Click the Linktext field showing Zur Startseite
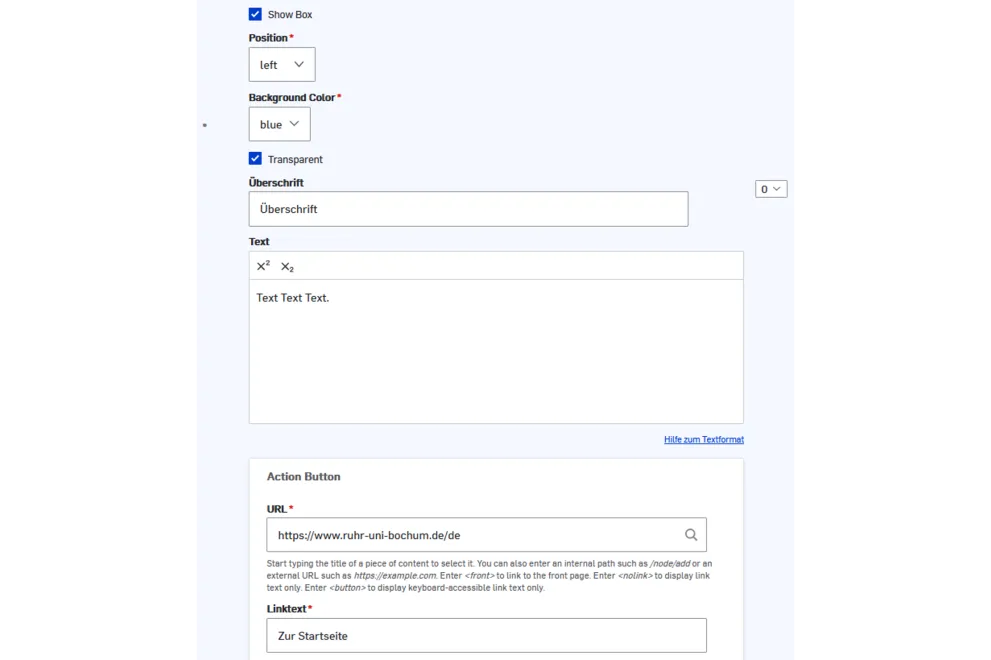The image size is (991, 660). pyautogui.click(x=486, y=635)
